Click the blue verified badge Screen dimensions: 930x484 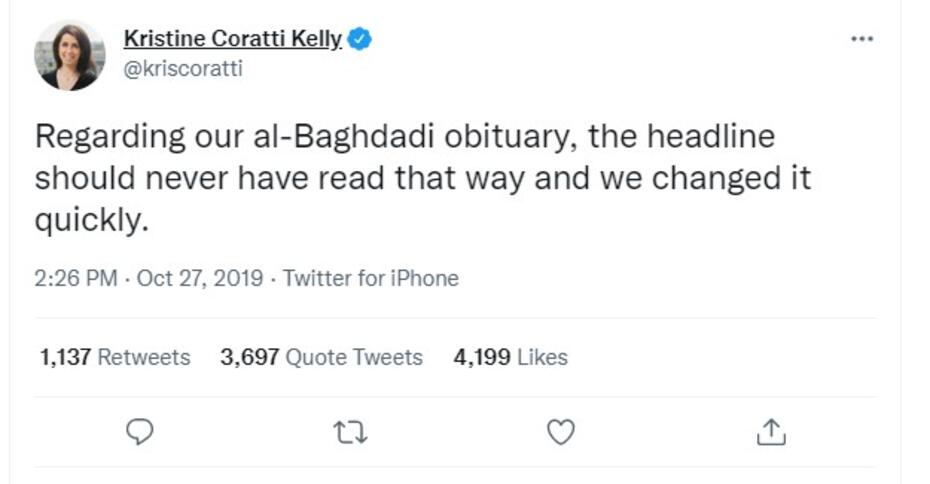pyautogui.click(x=360, y=39)
